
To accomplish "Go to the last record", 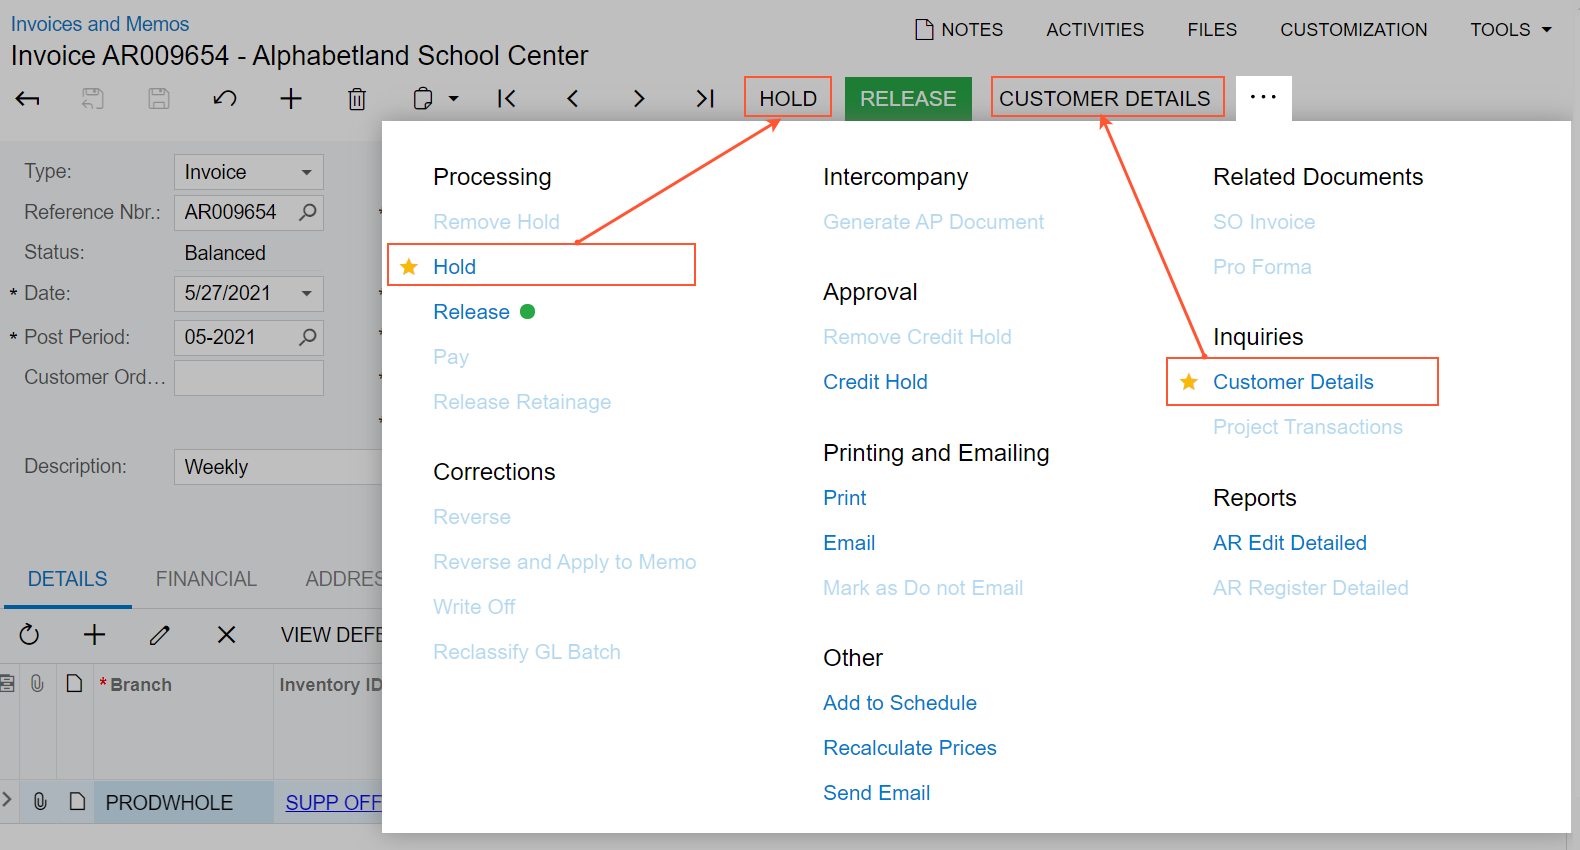I will pos(705,99).
